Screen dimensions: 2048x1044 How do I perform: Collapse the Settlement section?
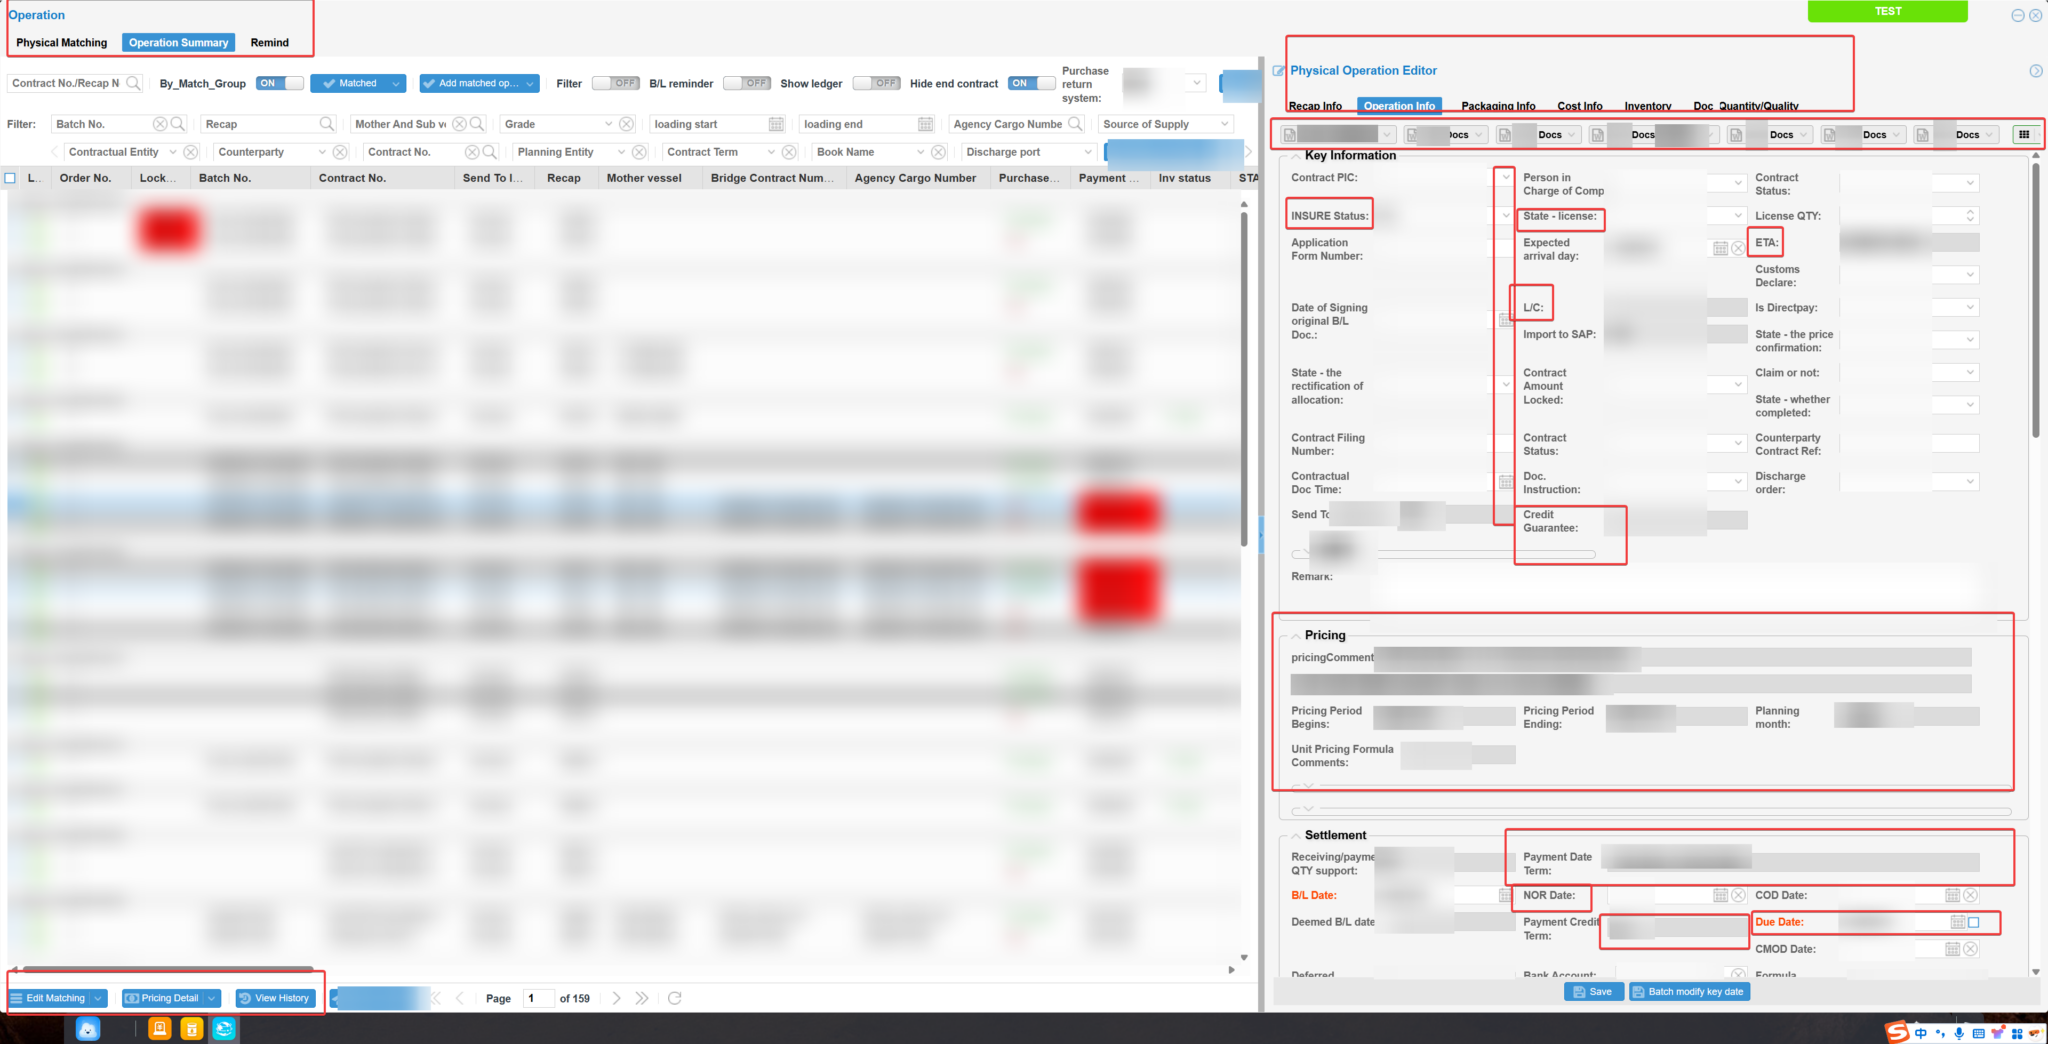coord(1295,835)
